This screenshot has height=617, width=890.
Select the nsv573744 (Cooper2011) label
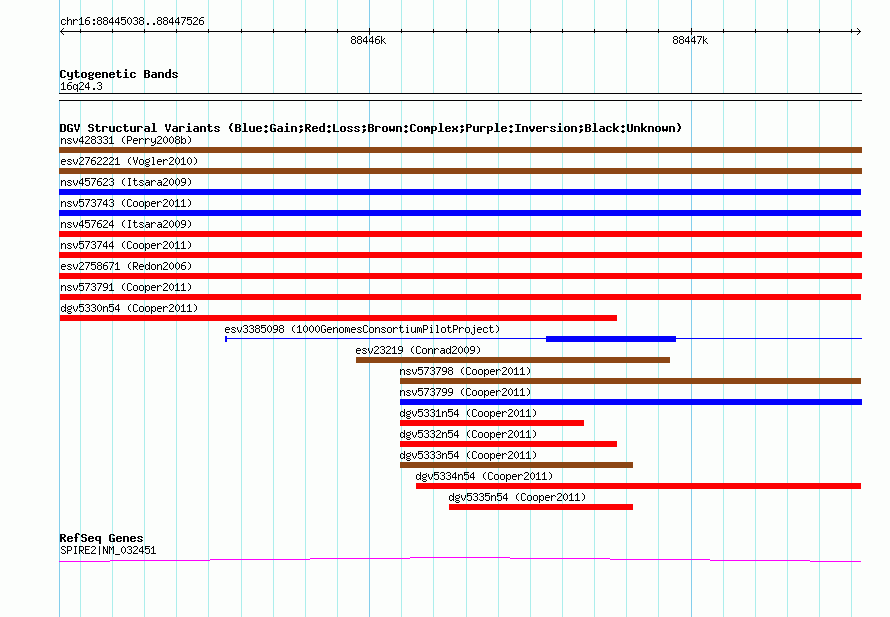[x=126, y=245]
